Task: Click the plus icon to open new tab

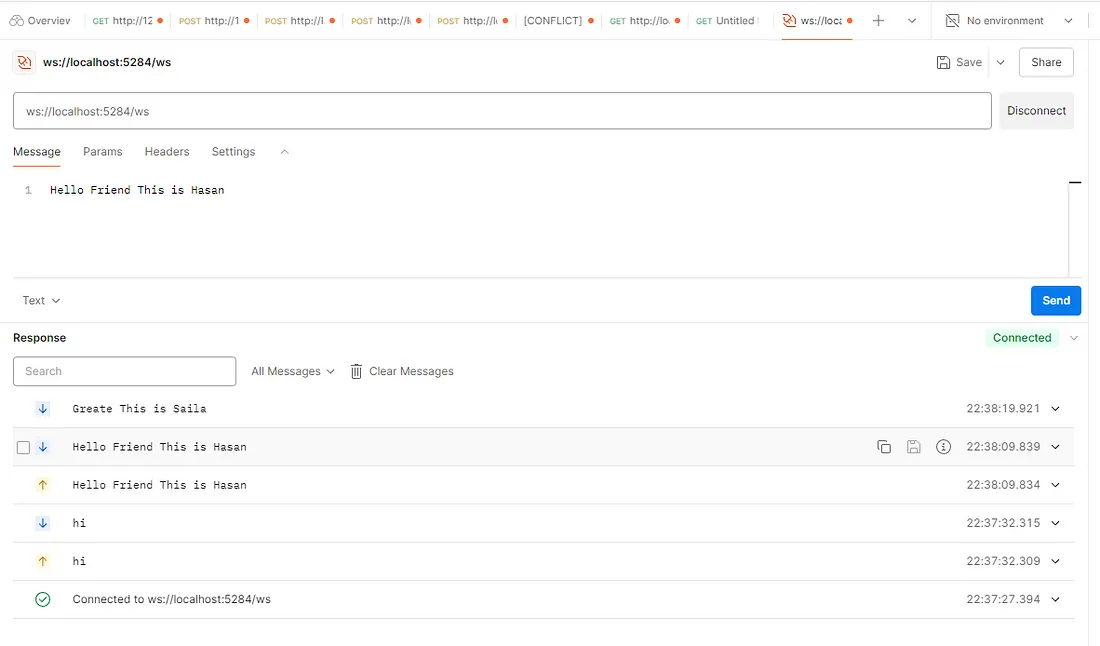Action: coord(878,20)
